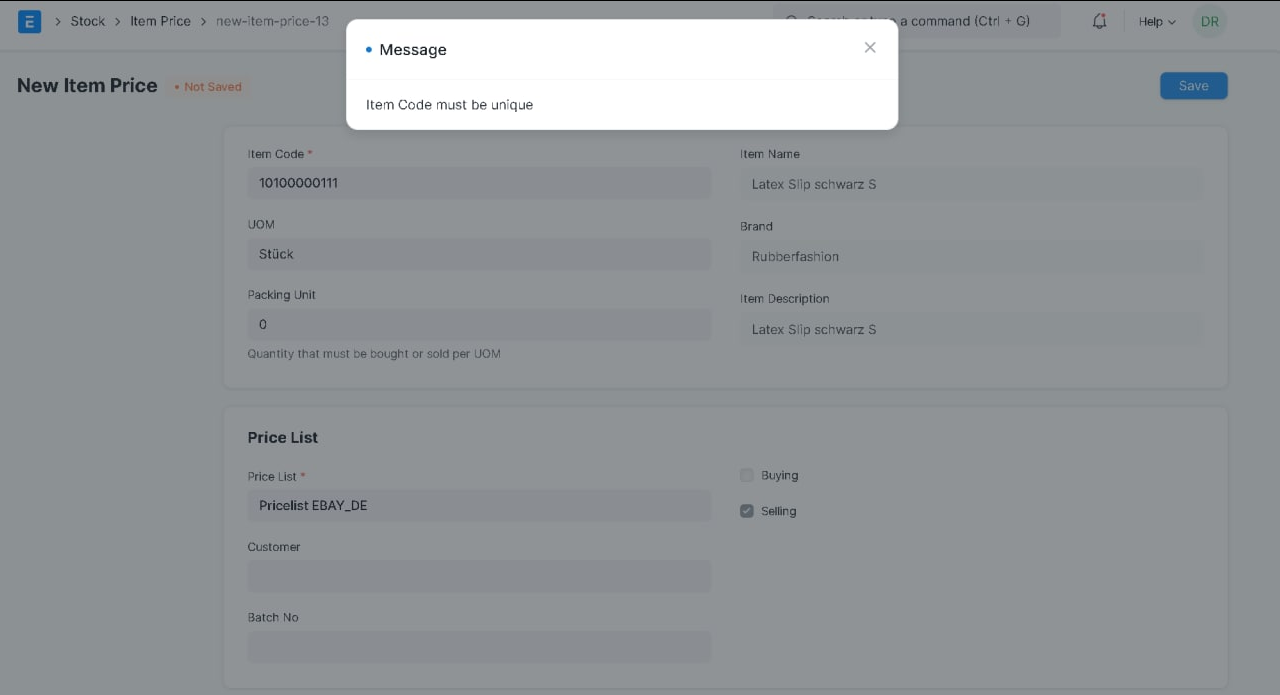The width and height of the screenshot is (1280, 695).
Task: Open ERPNext home via the logo icon
Action: [29, 21]
